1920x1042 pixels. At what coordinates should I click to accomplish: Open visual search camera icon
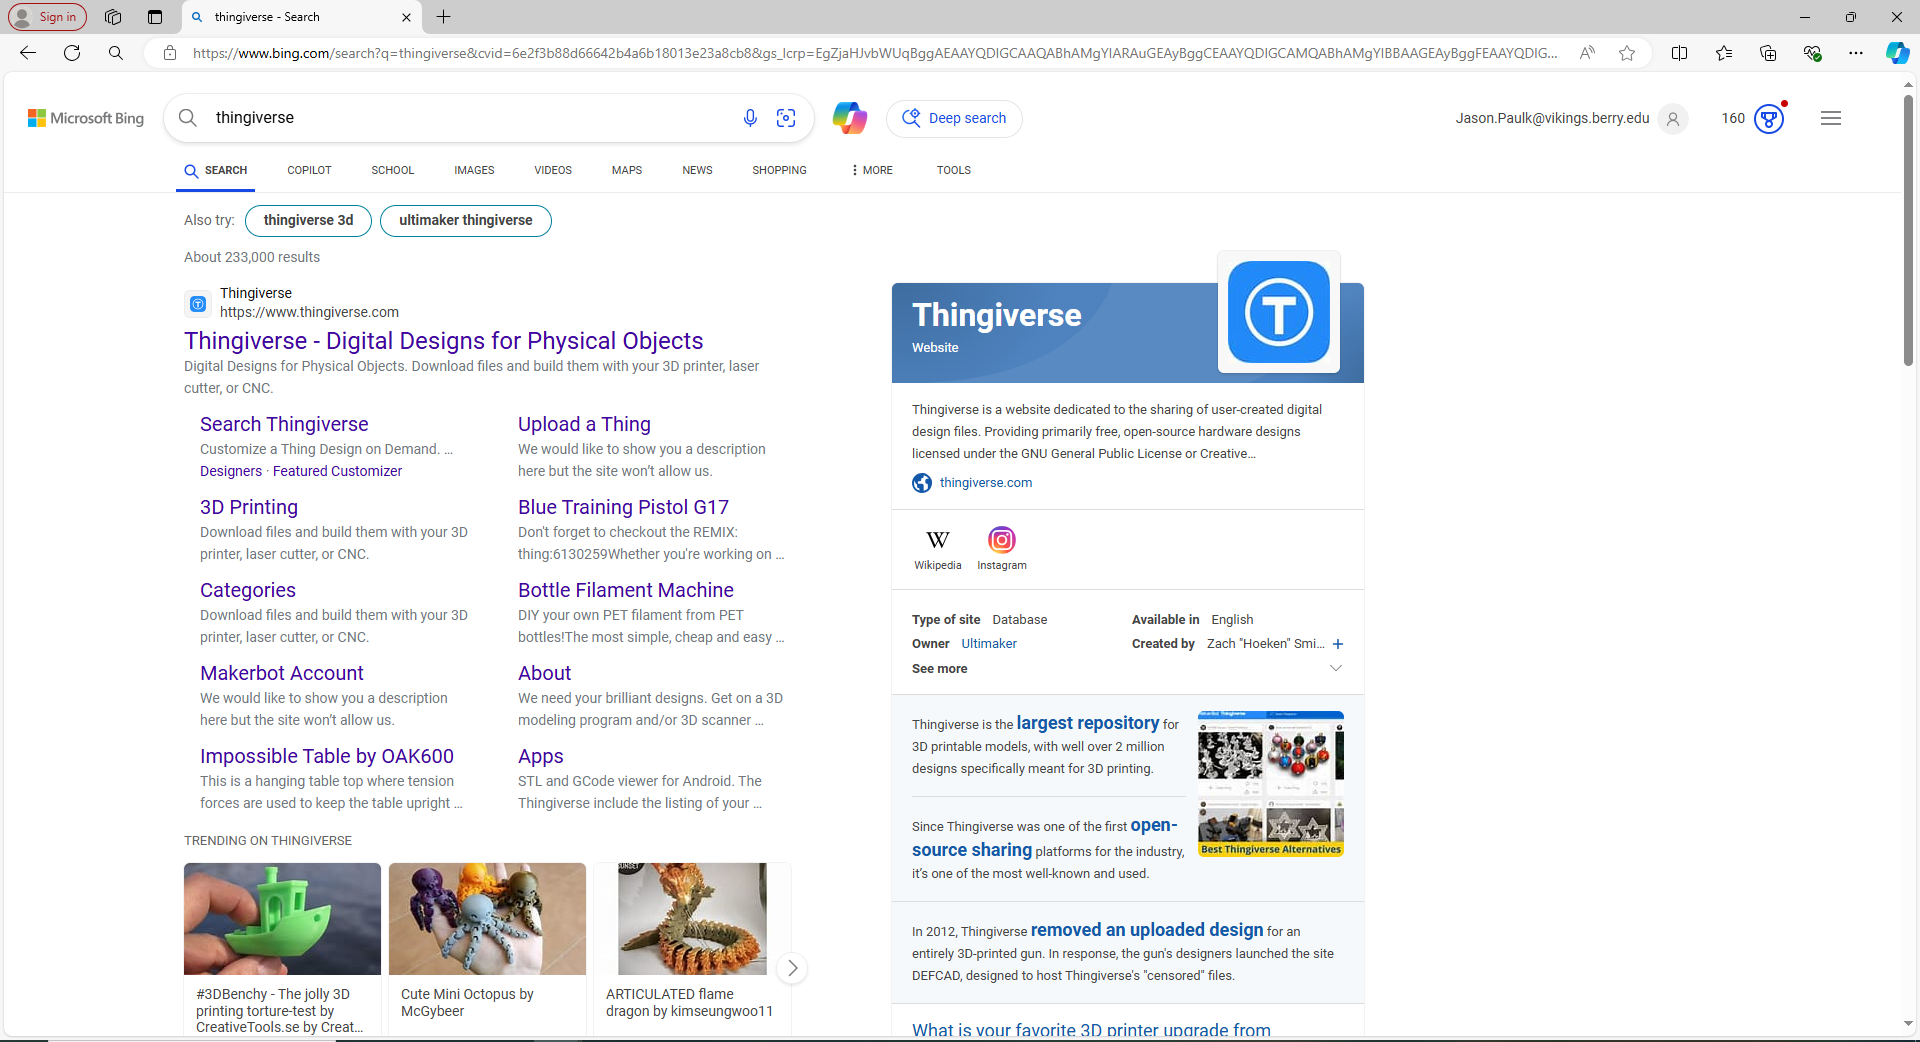click(x=786, y=118)
